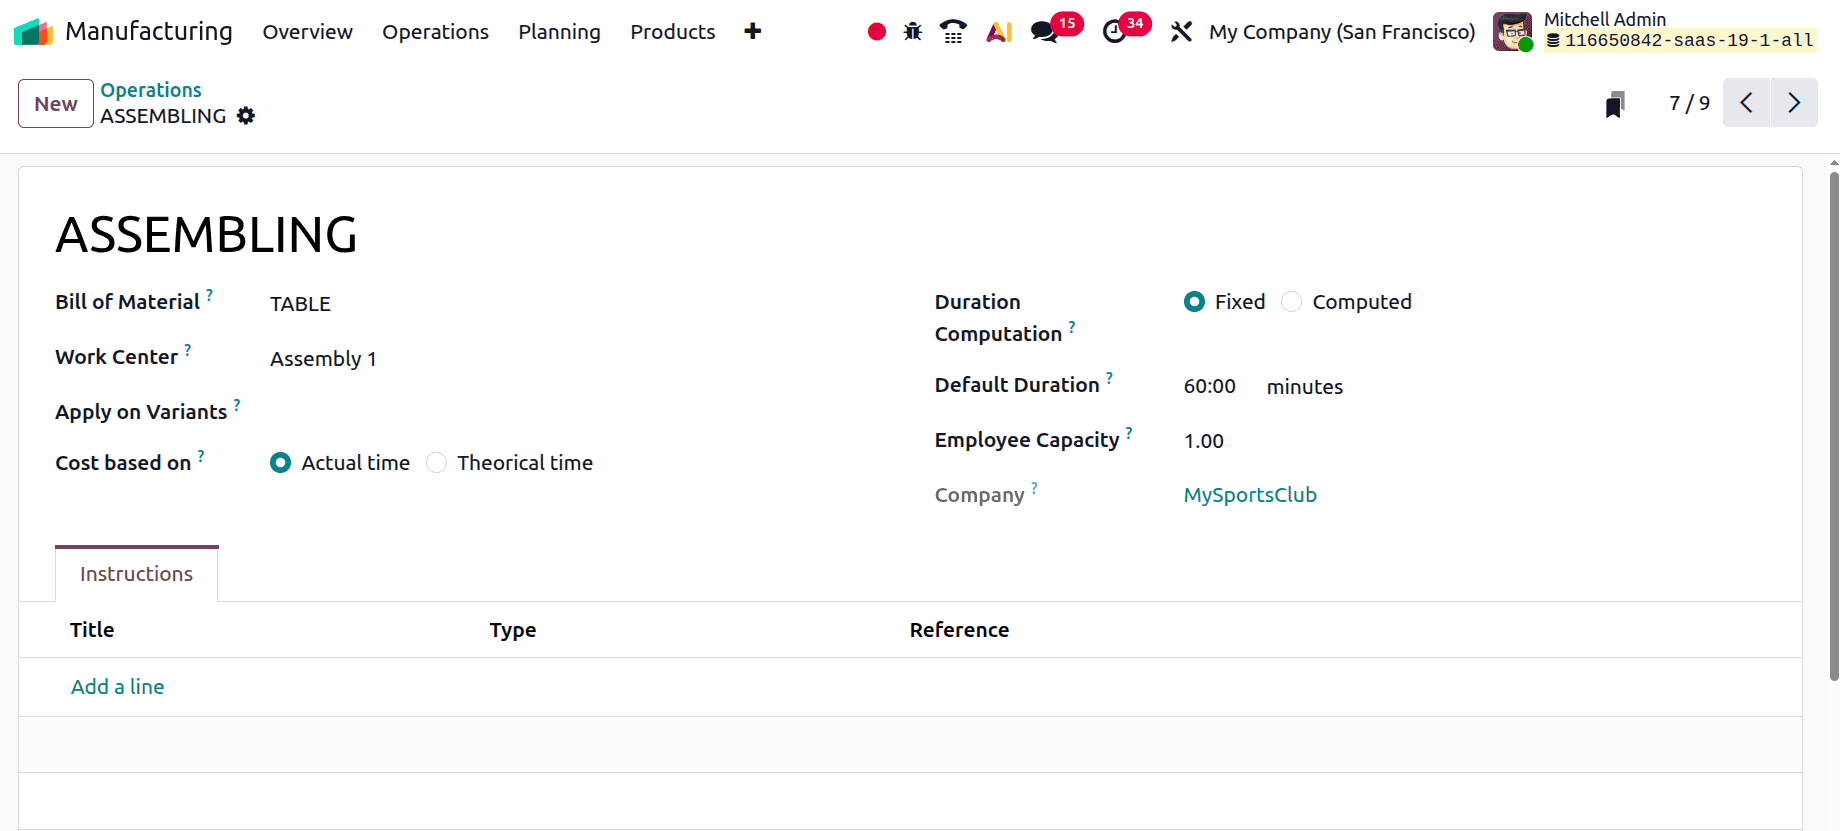
Task: Open the Operations top menu
Action: 435,32
